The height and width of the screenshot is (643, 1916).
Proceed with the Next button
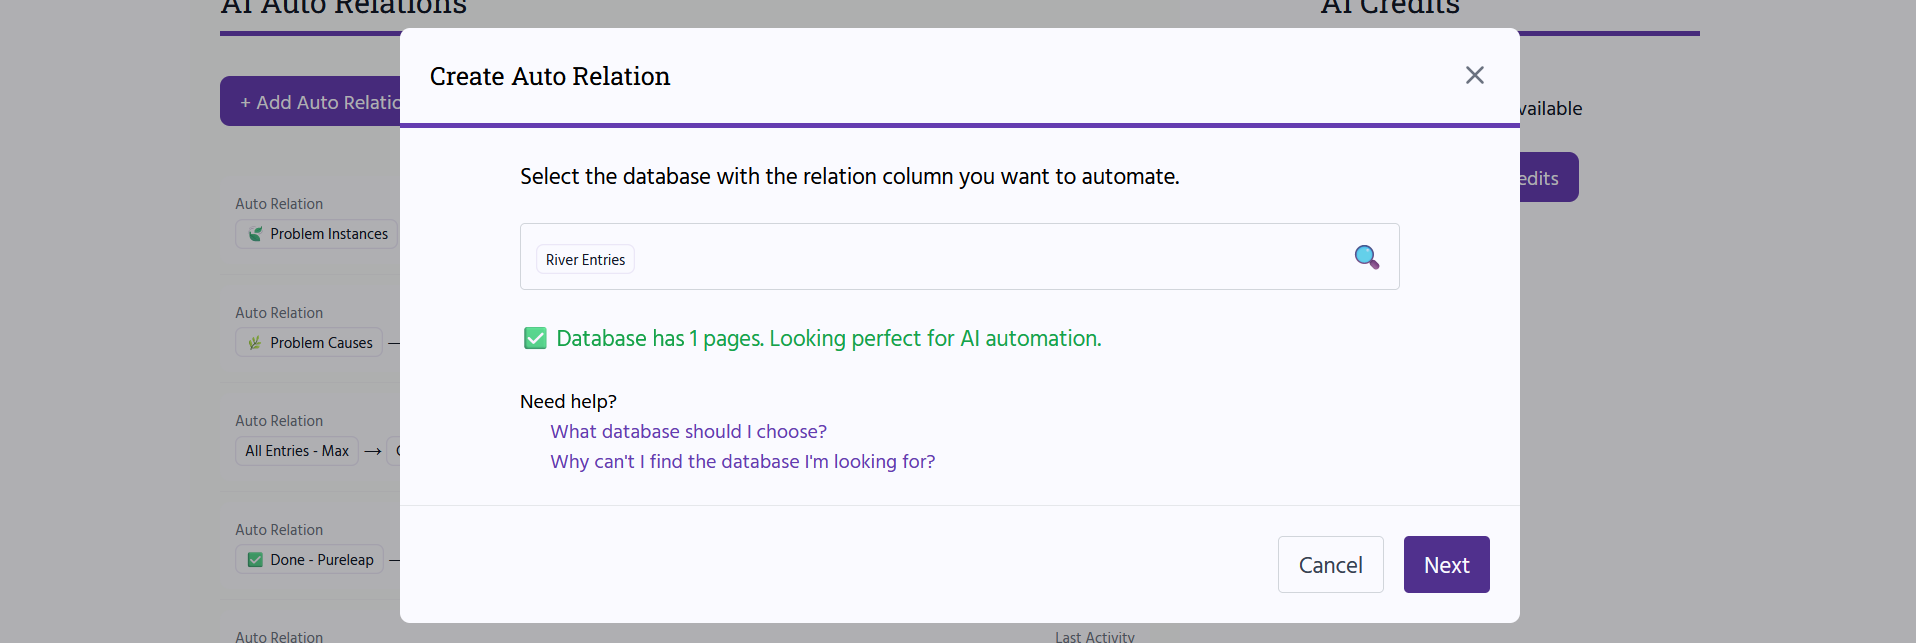coord(1446,565)
